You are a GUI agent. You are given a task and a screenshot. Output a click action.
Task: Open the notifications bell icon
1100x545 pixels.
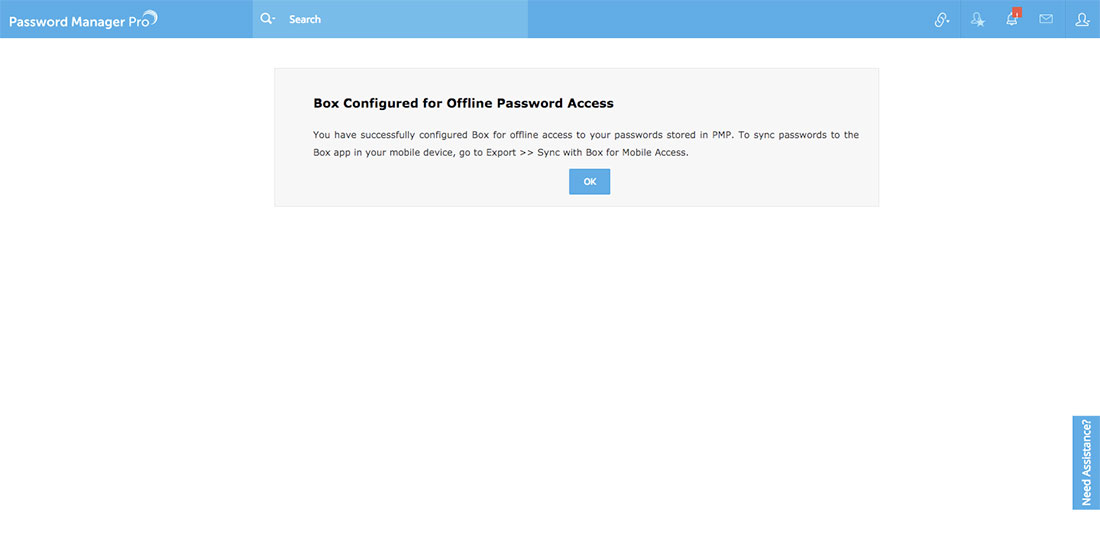(1012, 19)
